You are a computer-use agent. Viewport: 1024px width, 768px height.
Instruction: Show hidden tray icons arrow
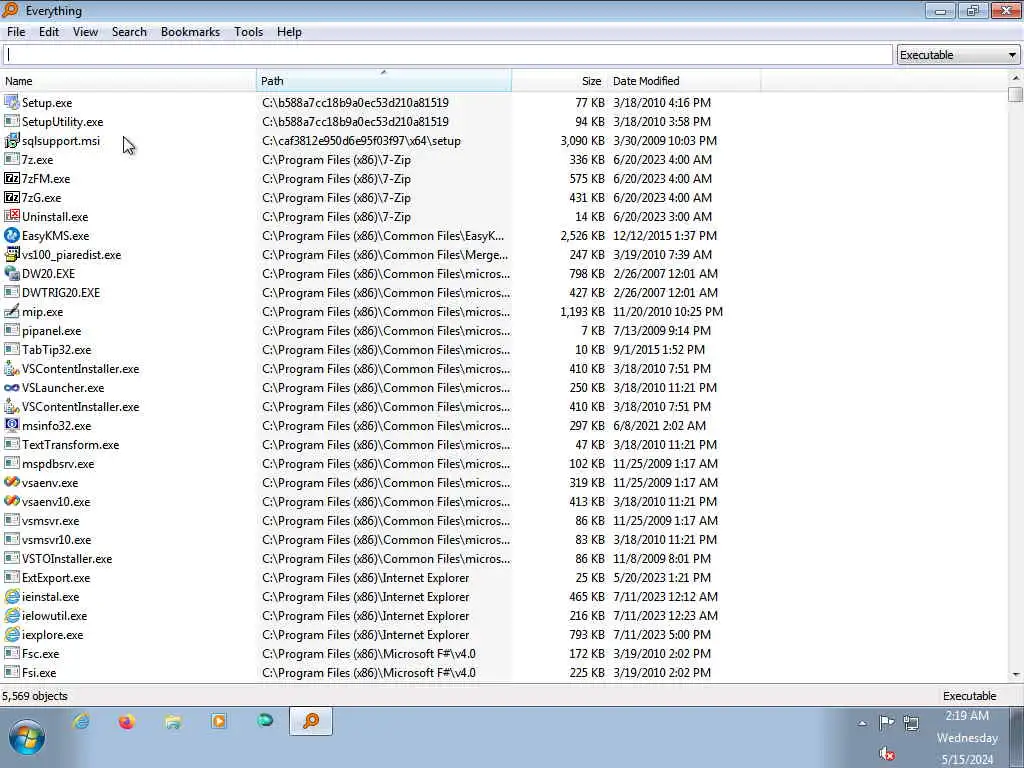(862, 723)
